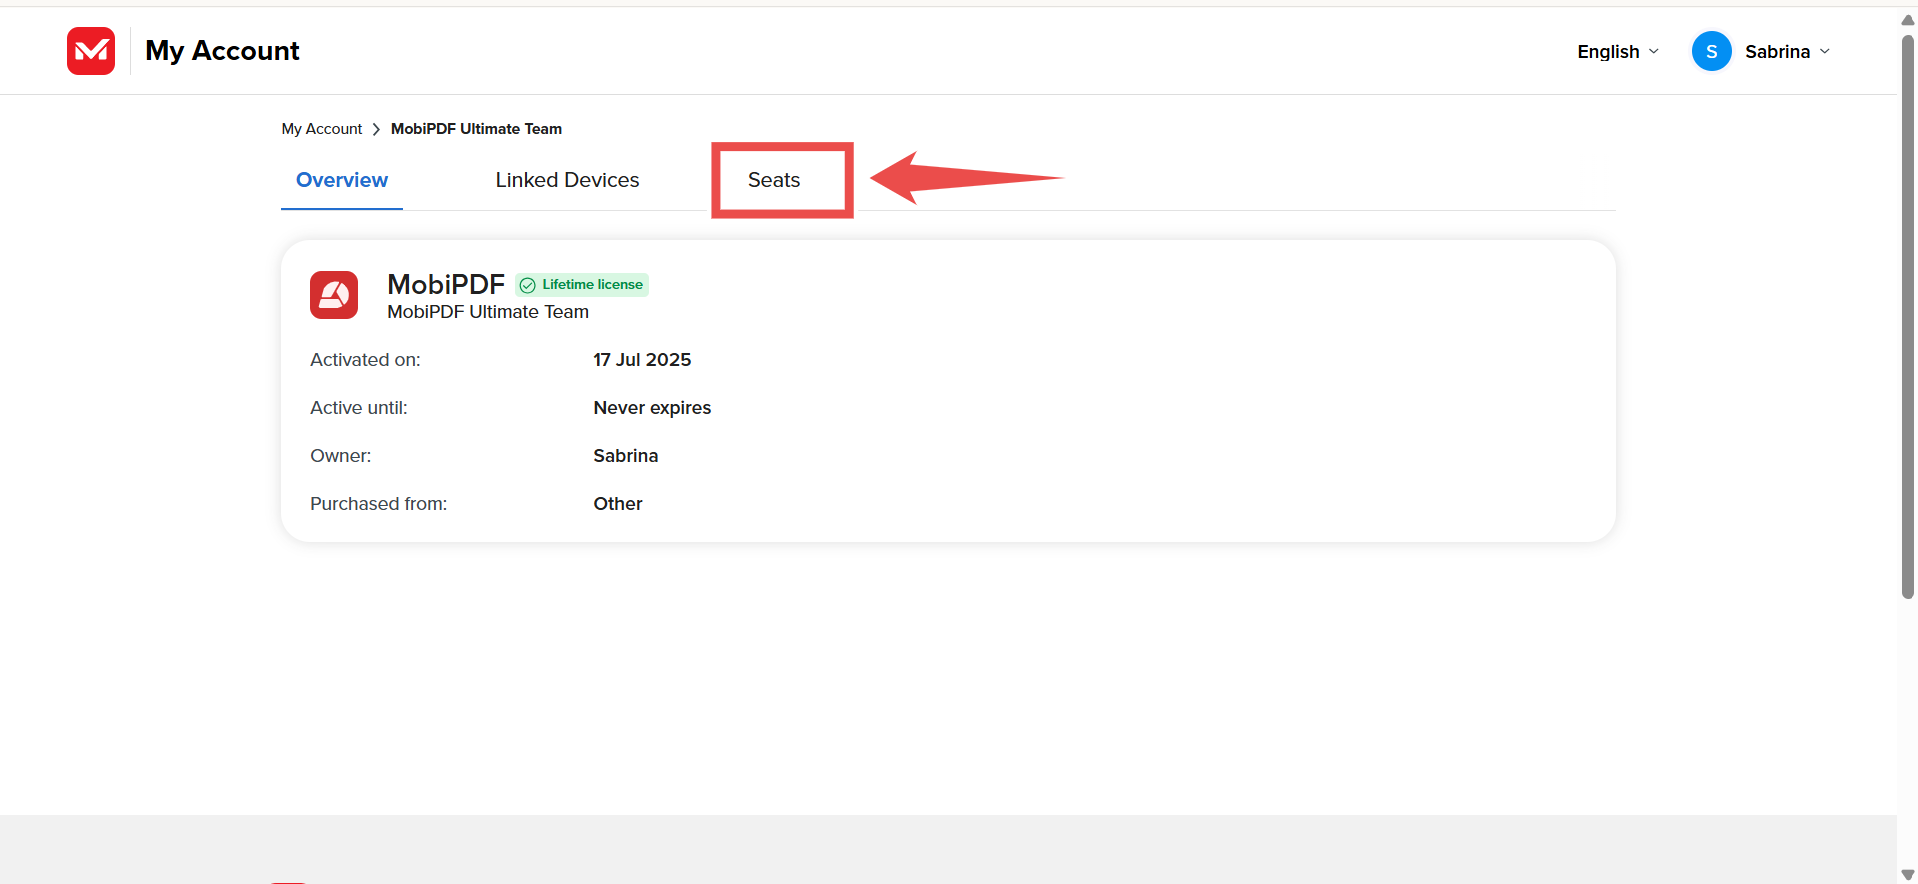This screenshot has width=1918, height=884.
Task: Click the Purchased from label
Action: [379, 504]
